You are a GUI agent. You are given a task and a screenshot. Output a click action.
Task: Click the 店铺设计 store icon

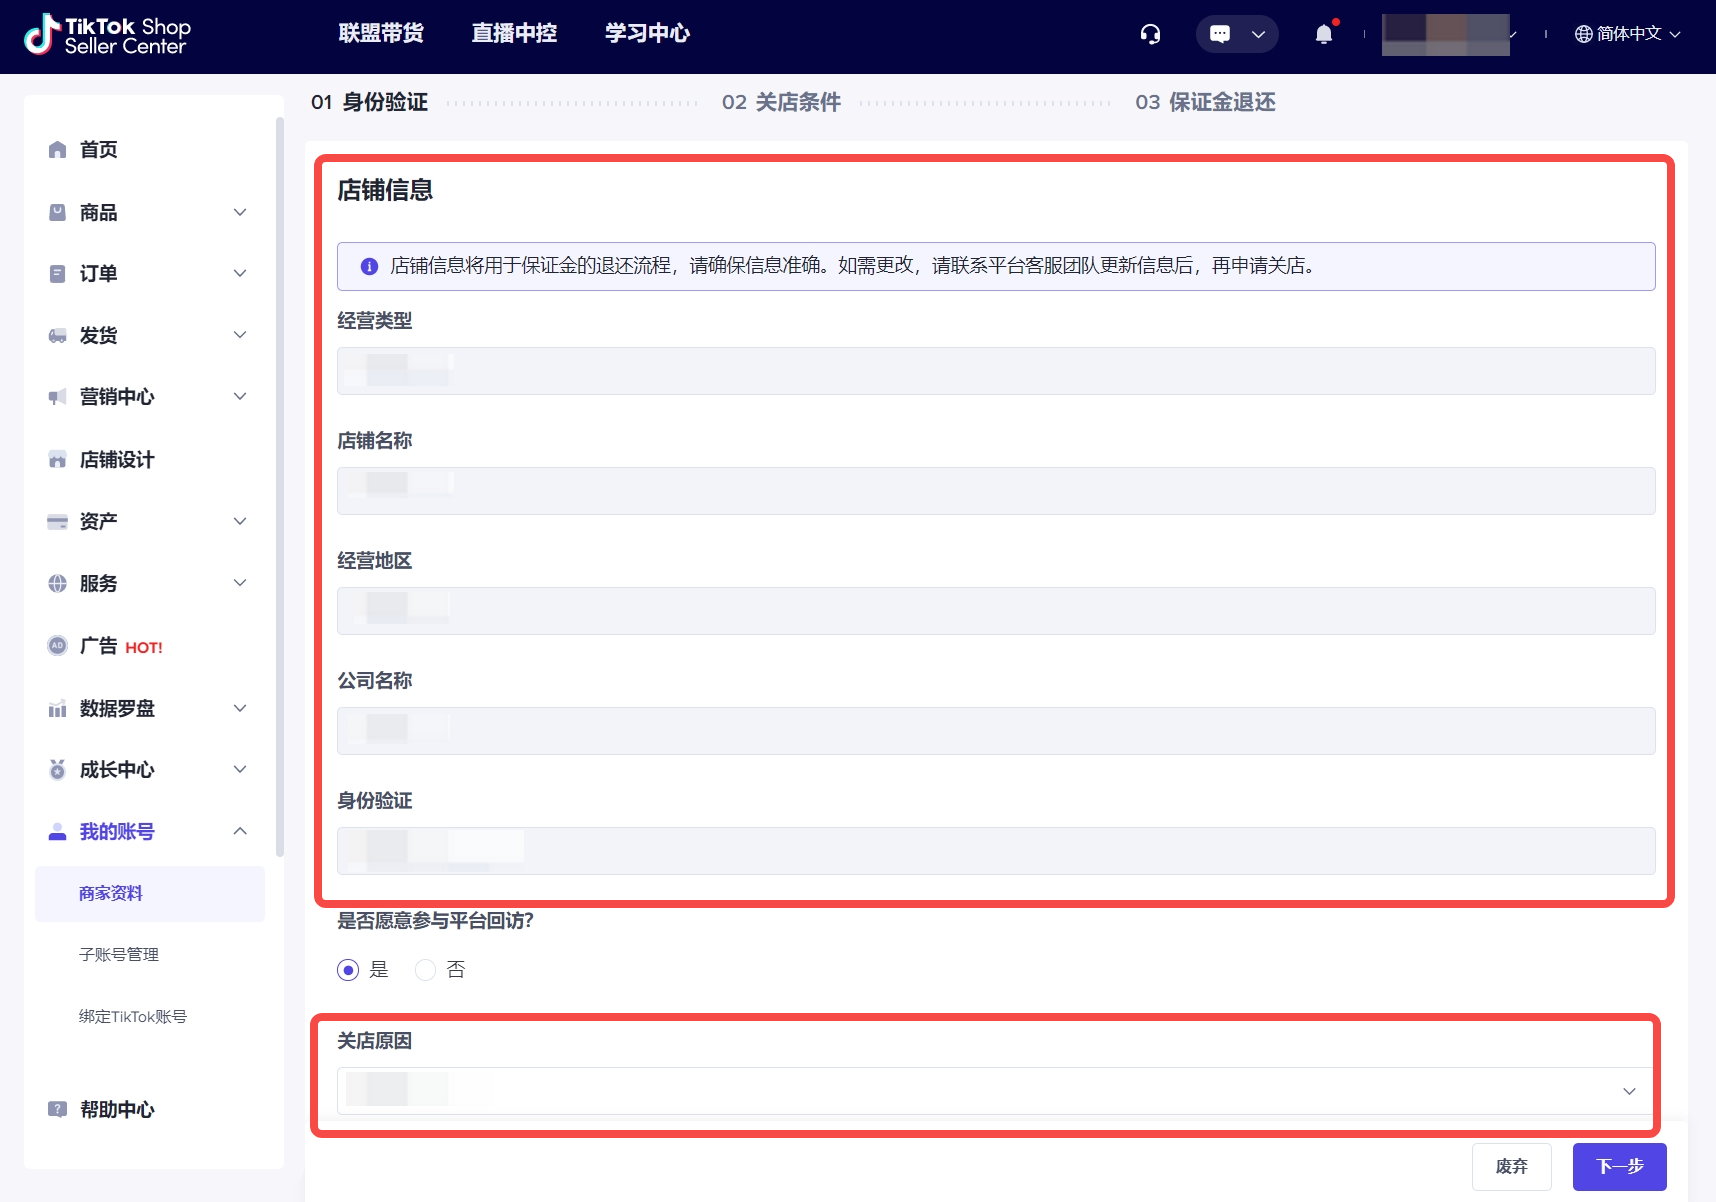click(58, 460)
